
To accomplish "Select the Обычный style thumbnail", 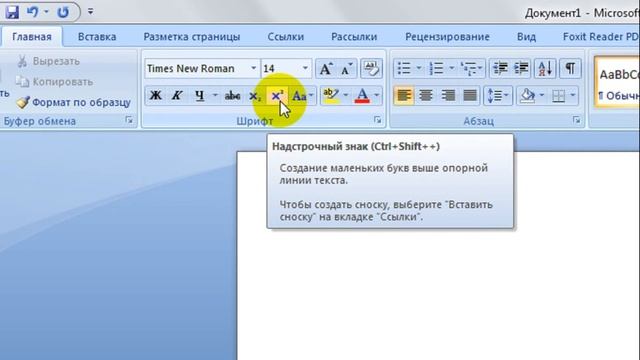I will click(x=617, y=83).
